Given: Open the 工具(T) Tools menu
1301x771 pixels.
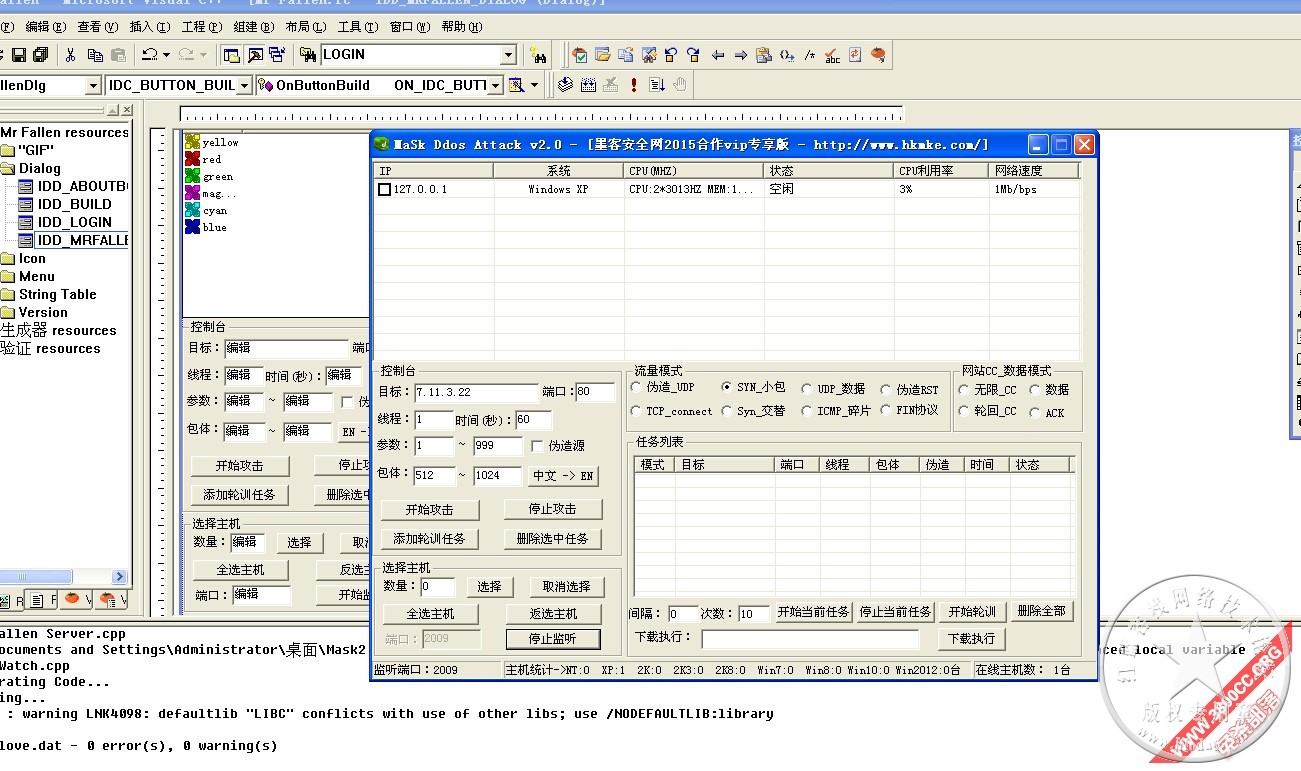Looking at the screenshot, I should point(357,27).
